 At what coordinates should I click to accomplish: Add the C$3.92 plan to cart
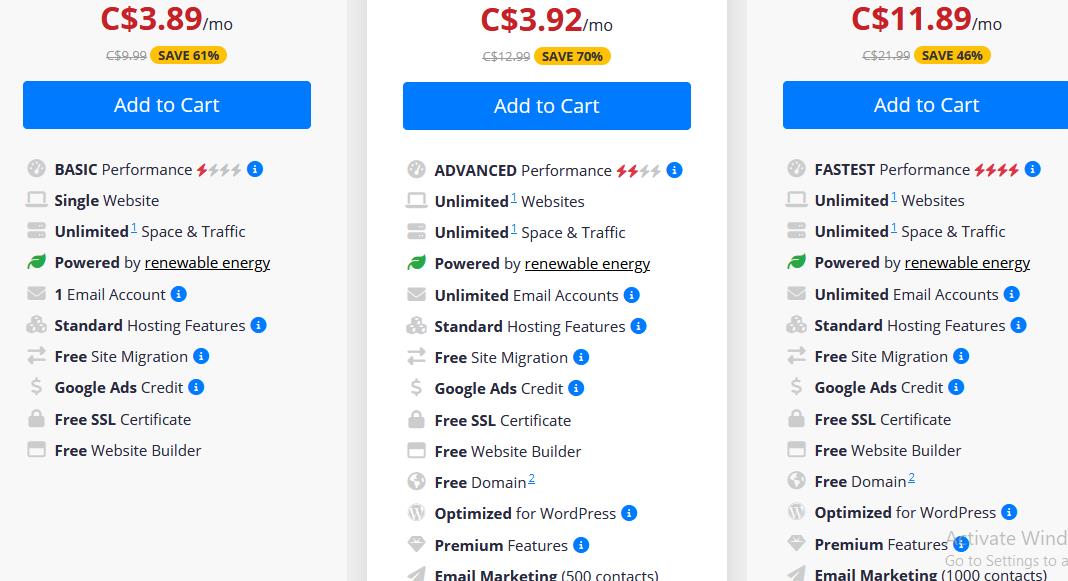pos(547,106)
